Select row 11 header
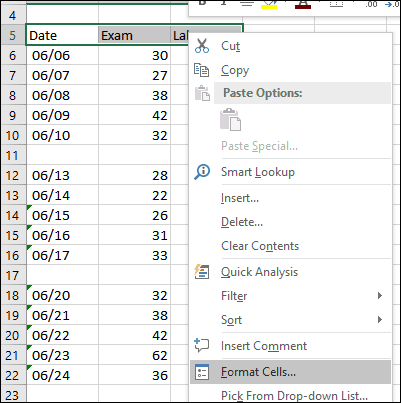 coord(13,155)
